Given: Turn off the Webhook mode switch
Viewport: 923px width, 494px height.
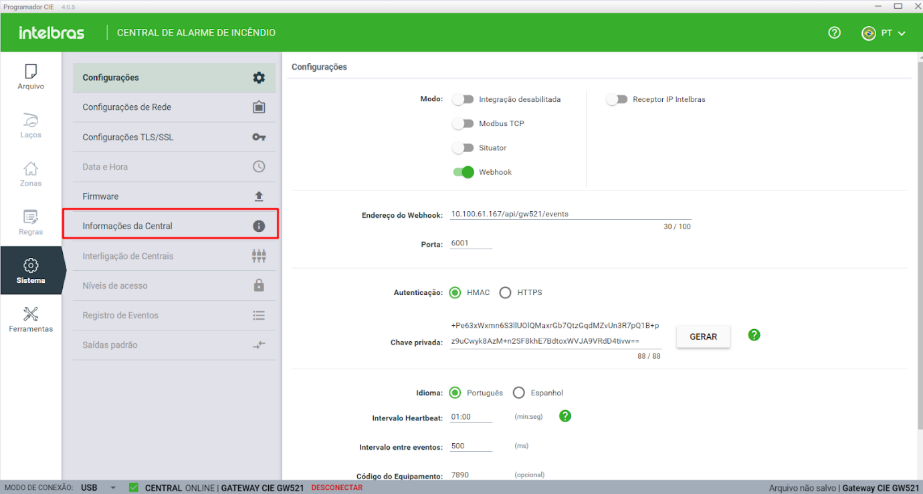Looking at the screenshot, I should [x=463, y=172].
